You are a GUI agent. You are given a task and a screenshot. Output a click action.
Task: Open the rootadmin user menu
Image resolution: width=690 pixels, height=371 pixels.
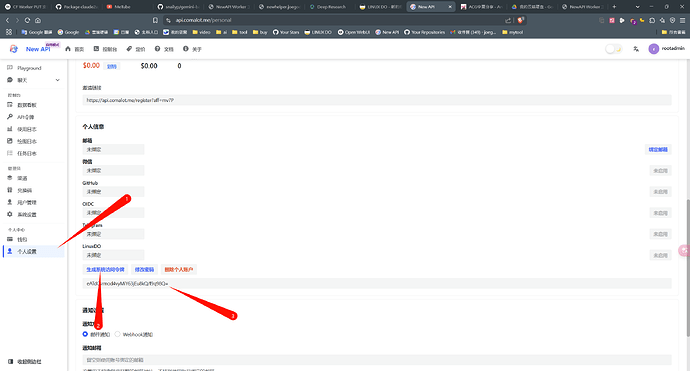tap(666, 49)
